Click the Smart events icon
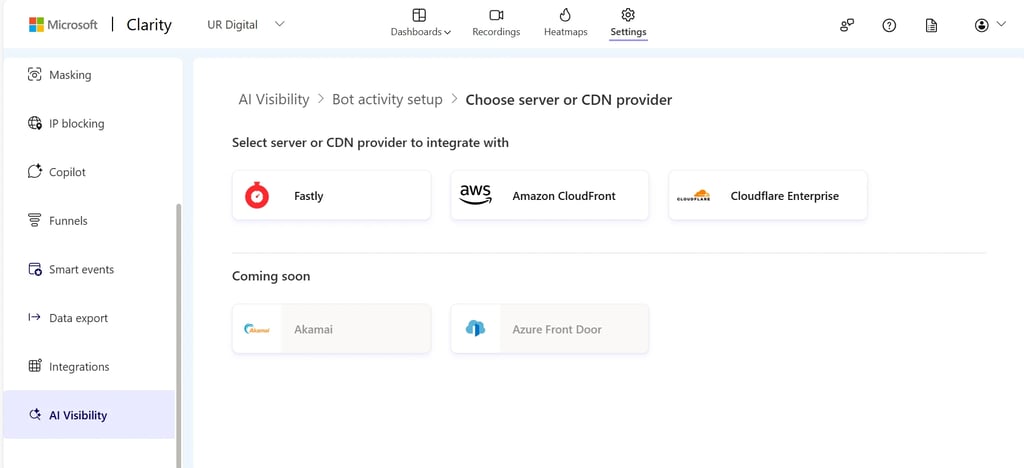1024x468 pixels. (x=35, y=270)
